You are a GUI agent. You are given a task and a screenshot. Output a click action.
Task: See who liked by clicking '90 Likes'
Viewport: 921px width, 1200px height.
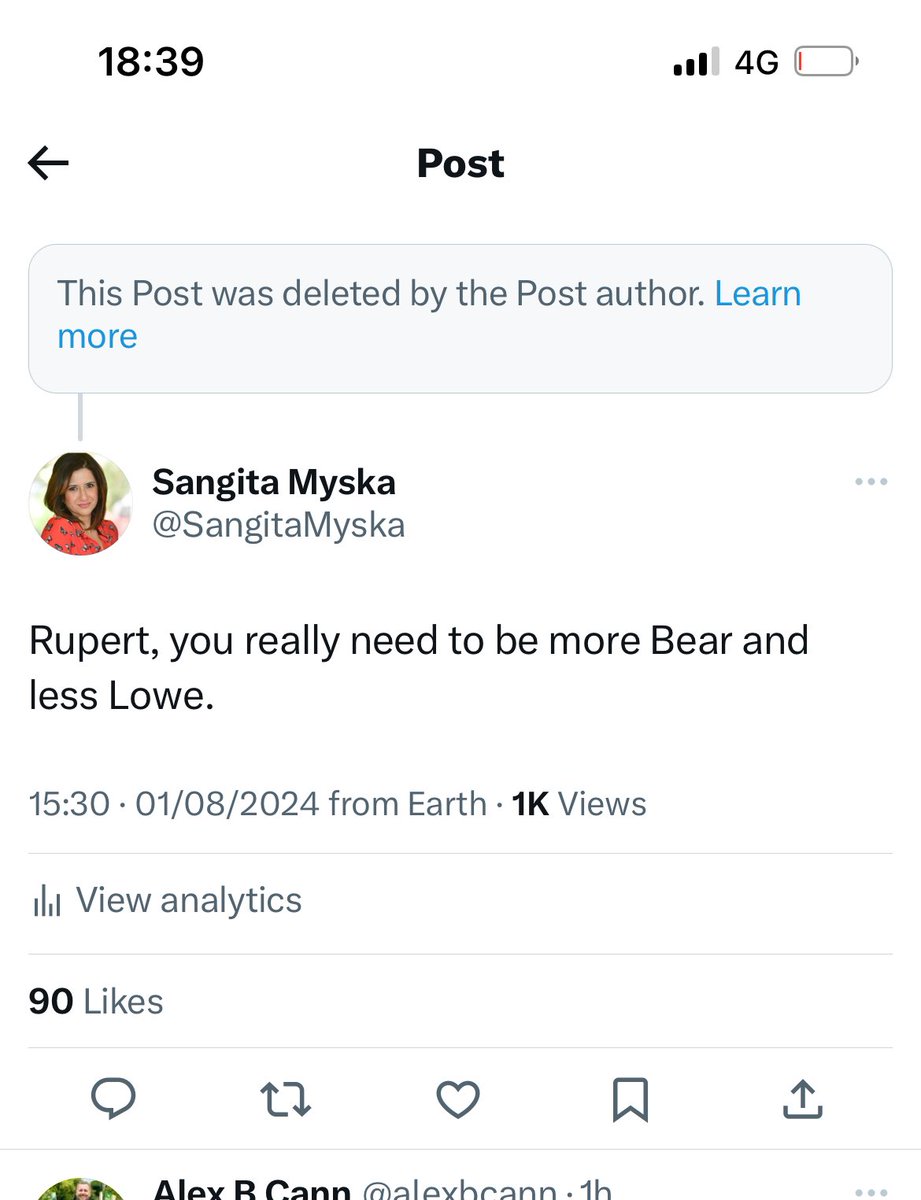95,1000
